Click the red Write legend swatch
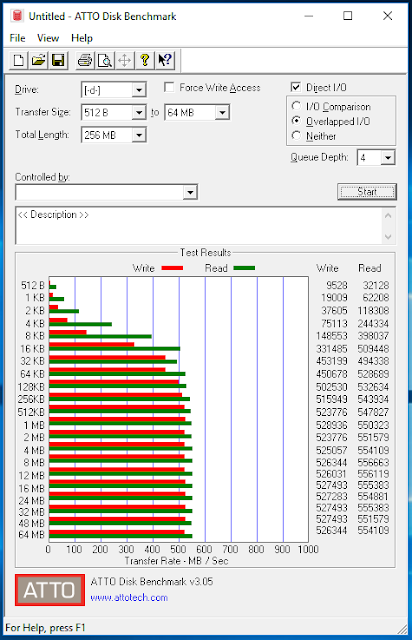412x640 pixels. coord(172,268)
